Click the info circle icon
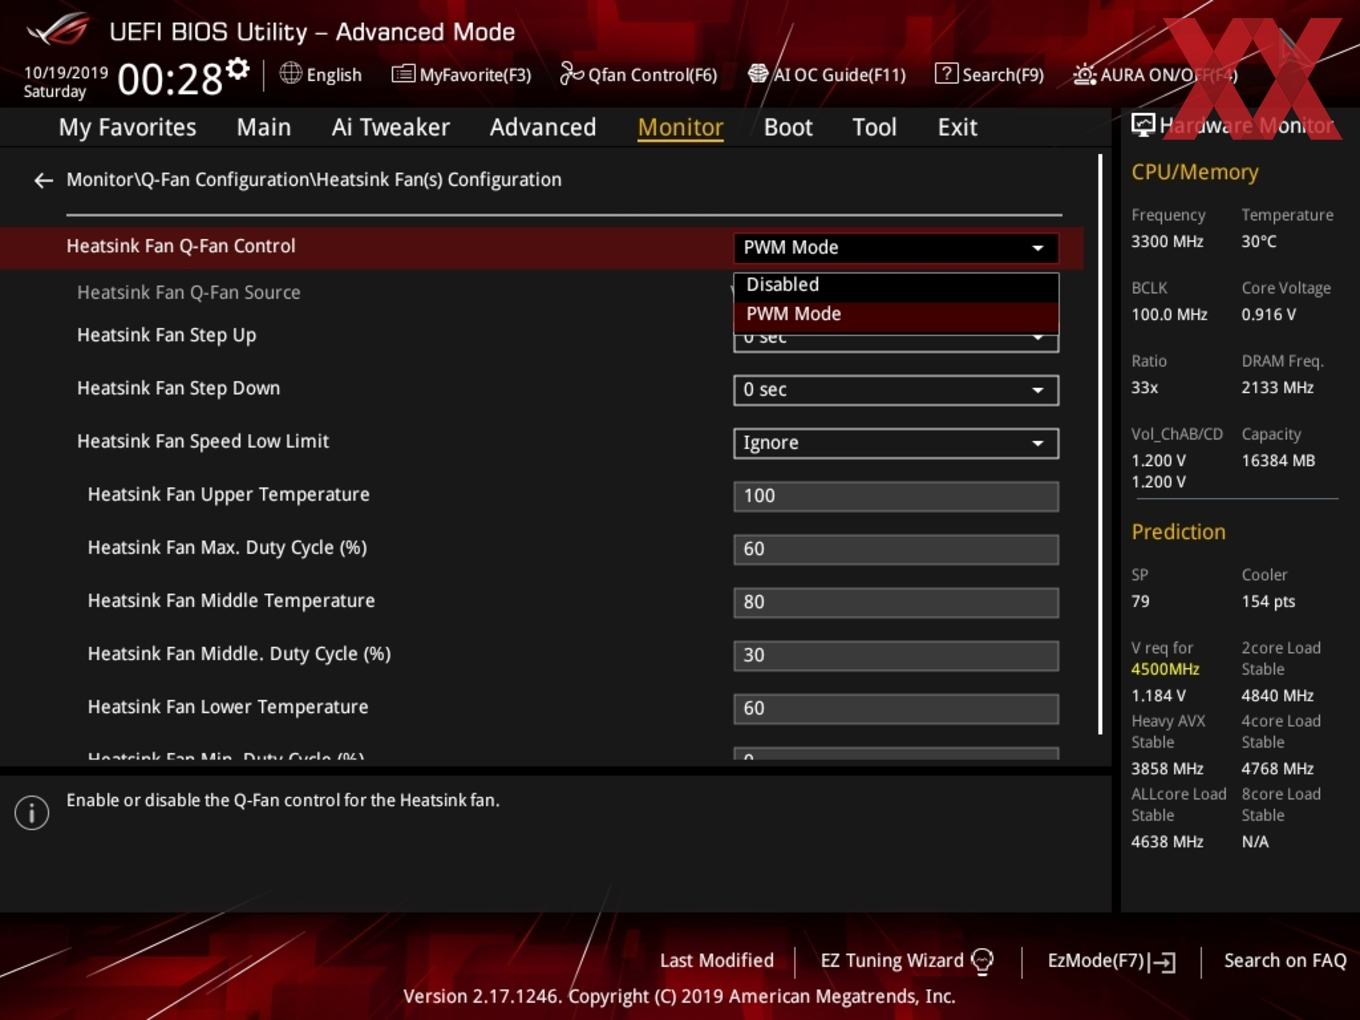This screenshot has height=1020, width=1360. point(32,813)
